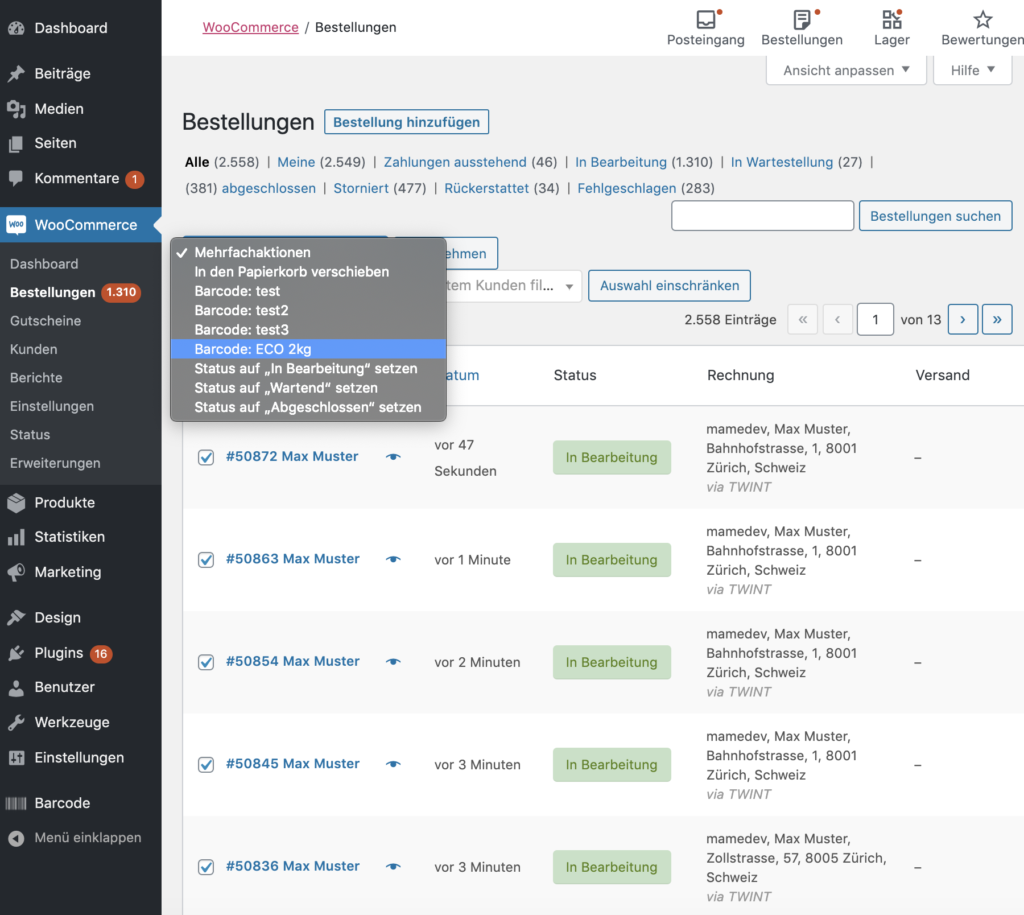This screenshot has height=915, width=1024.
Task: Click the Beiträge pin icon
Action: point(16,74)
